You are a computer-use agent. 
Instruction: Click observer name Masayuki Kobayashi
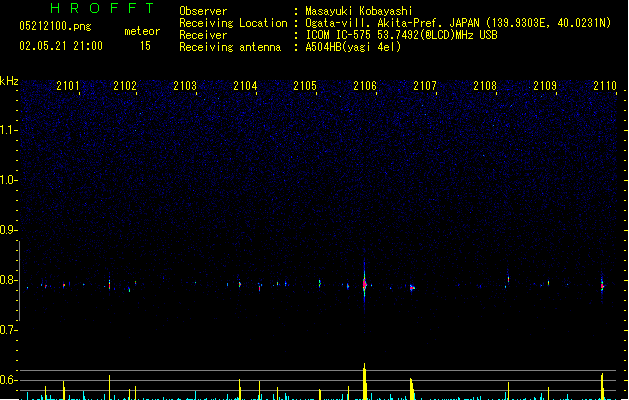(x=359, y=11)
